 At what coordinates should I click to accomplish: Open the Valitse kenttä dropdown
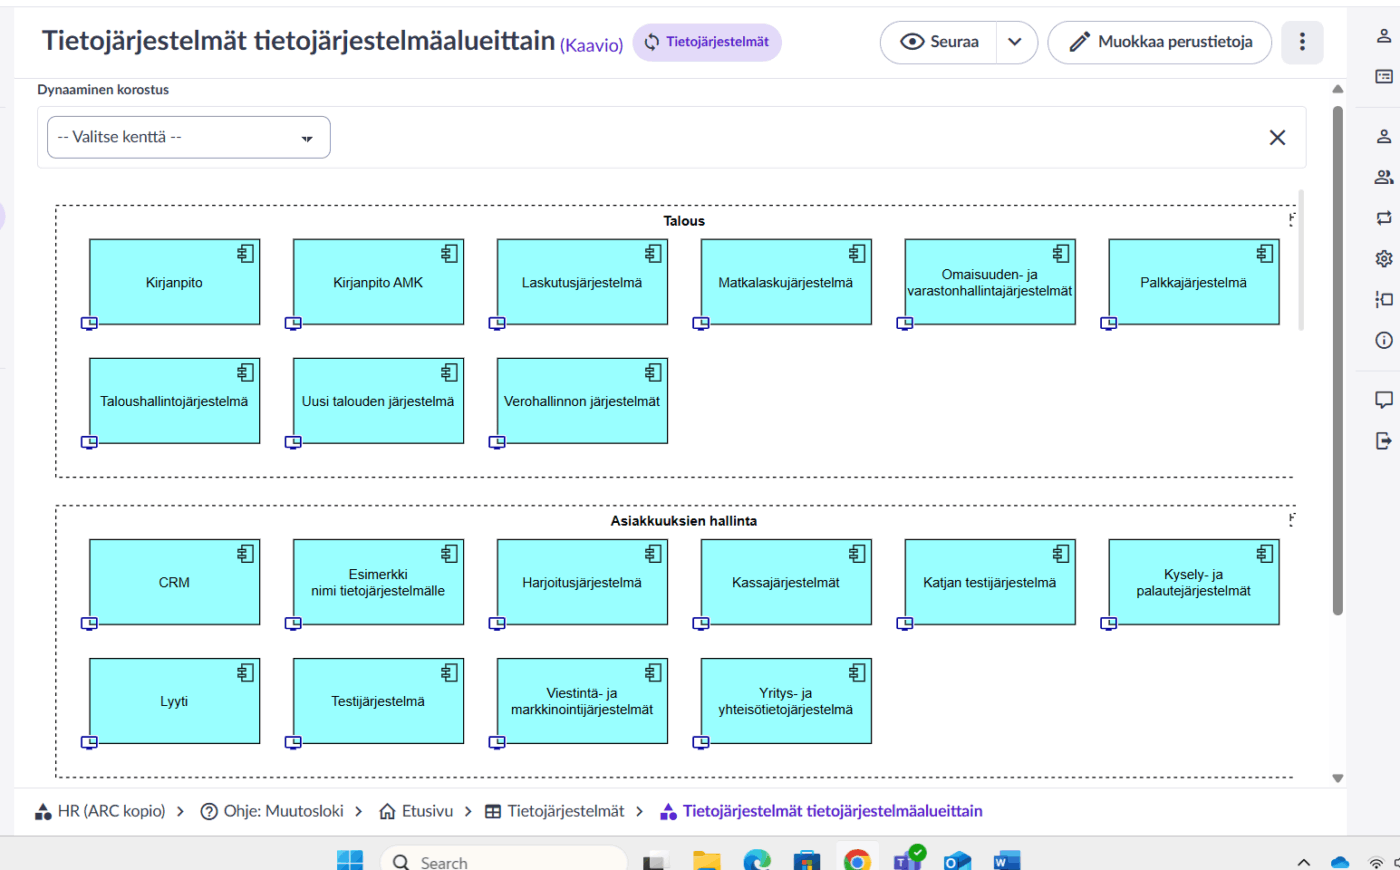click(189, 137)
